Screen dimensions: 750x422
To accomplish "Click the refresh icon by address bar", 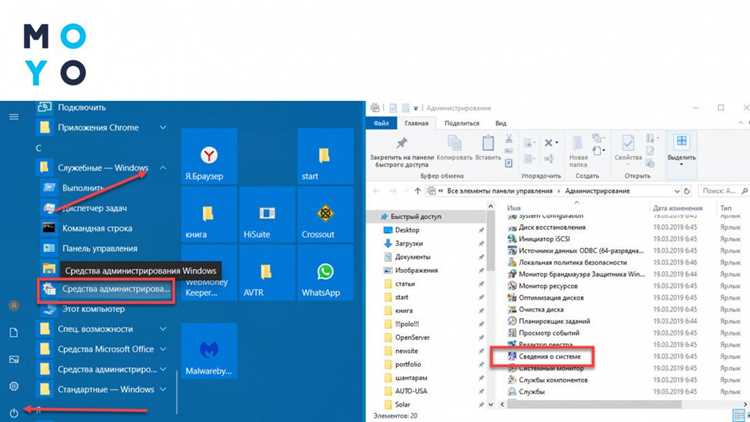I will (x=687, y=191).
